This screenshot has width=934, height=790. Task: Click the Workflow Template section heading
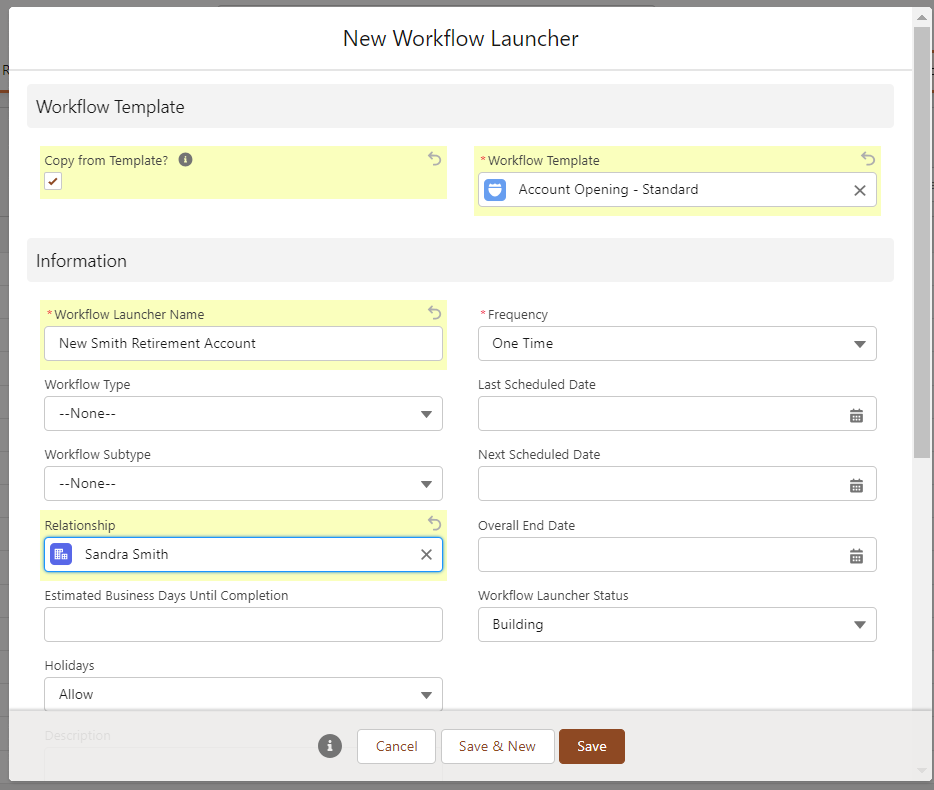110,107
